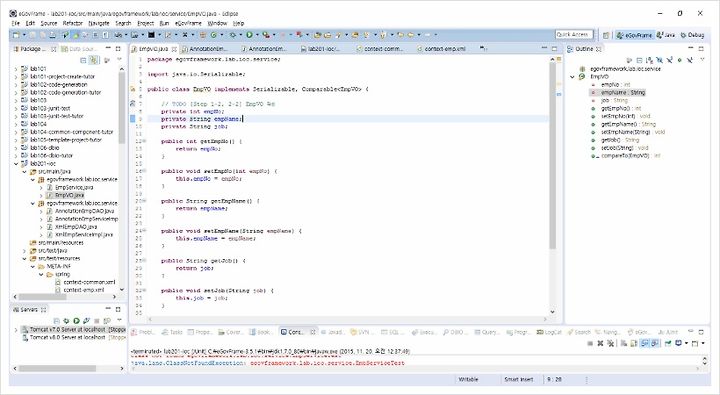720x395 pixels.
Task: Collapse the src/main/java folder
Action: [25, 171]
